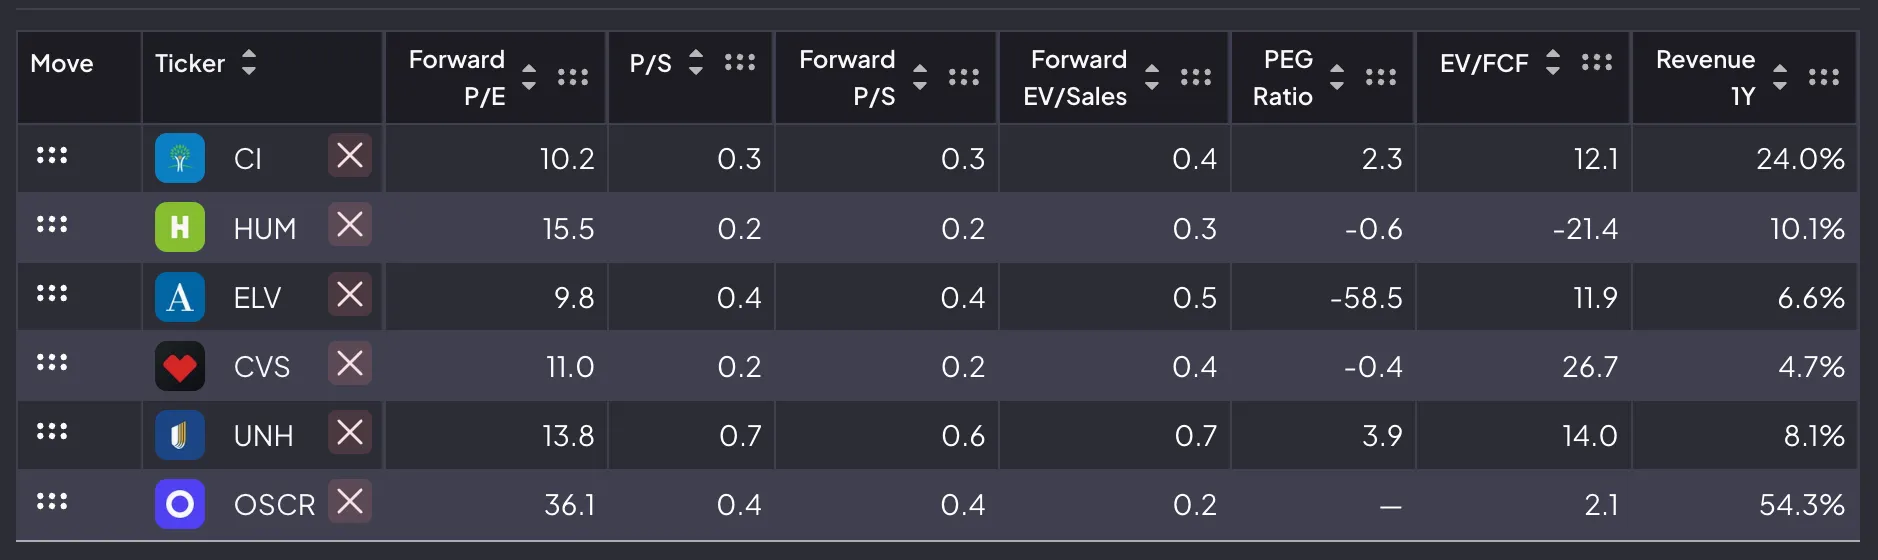Viewport: 1878px width, 560px height.
Task: Click OSCR revenue growth value 54.3%
Action: (1801, 505)
